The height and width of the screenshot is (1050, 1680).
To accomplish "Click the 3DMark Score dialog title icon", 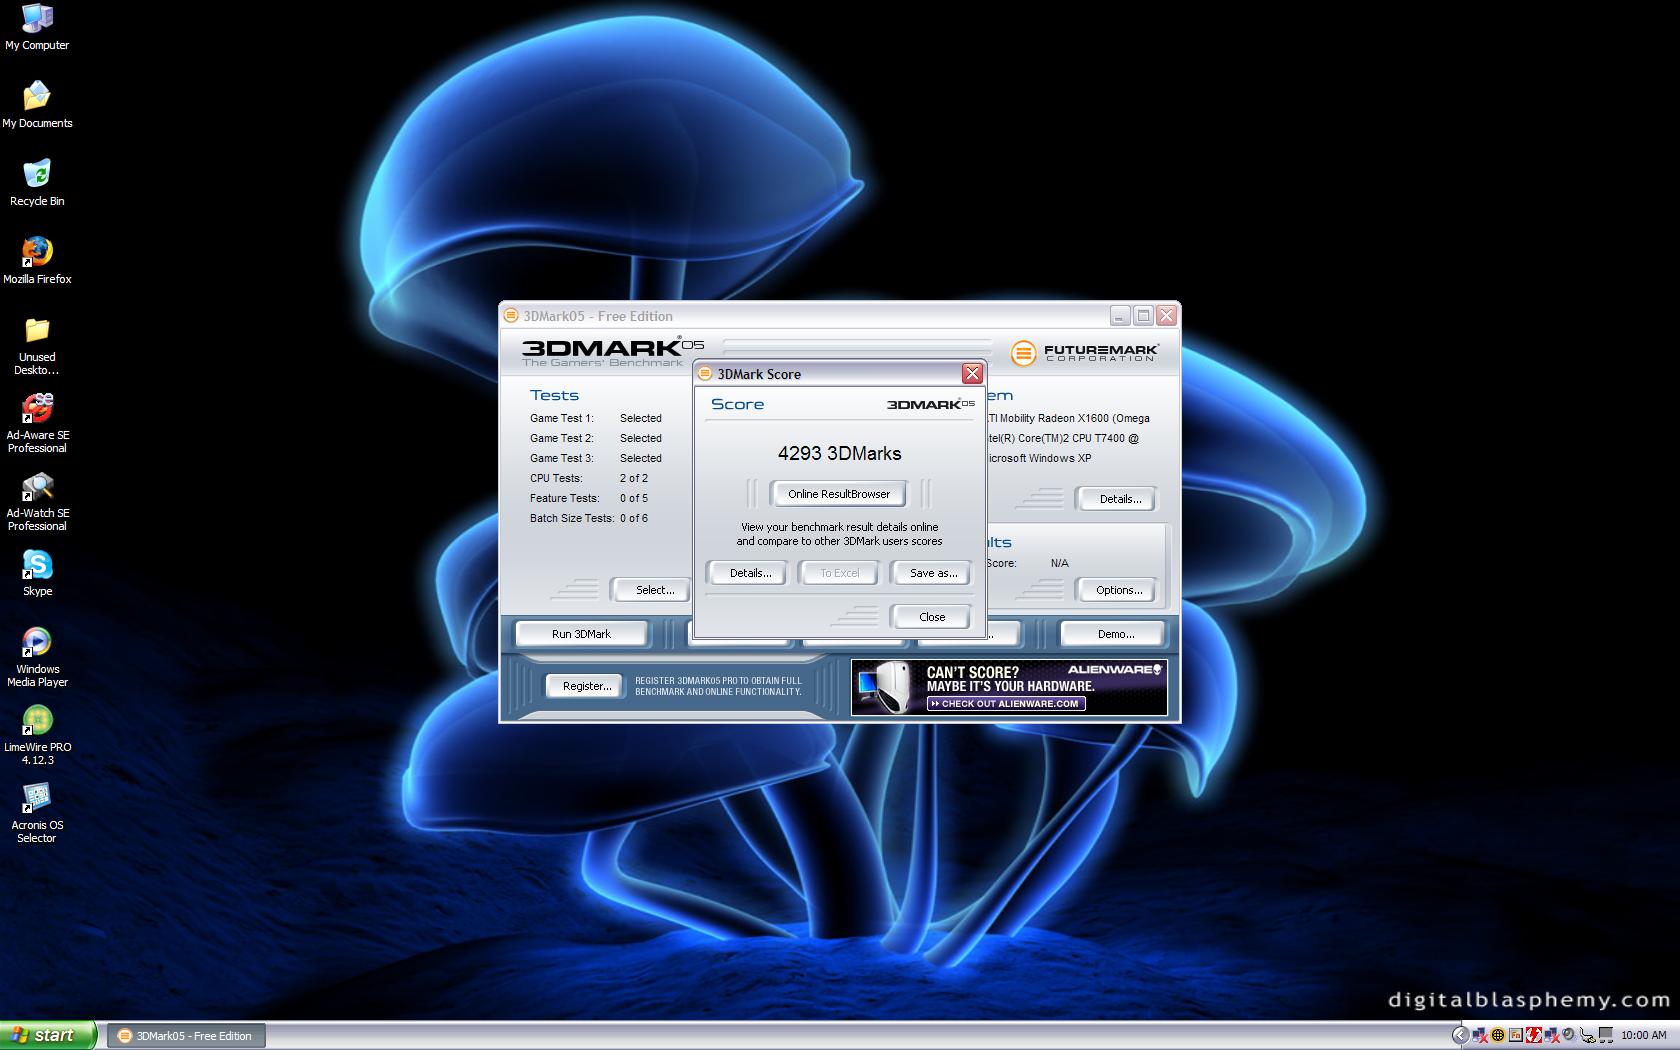I will pos(705,374).
